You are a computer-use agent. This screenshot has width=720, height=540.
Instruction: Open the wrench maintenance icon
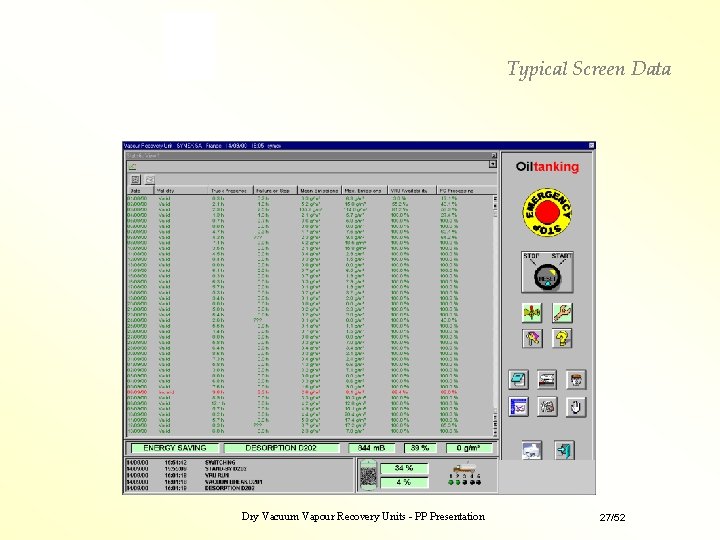[x=562, y=313]
